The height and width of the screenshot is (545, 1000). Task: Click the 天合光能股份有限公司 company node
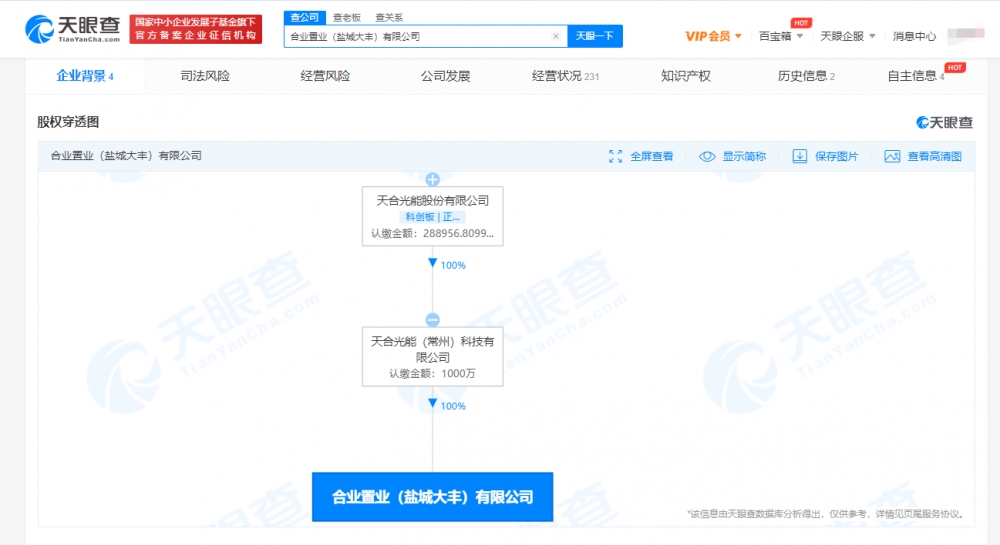(x=432, y=215)
